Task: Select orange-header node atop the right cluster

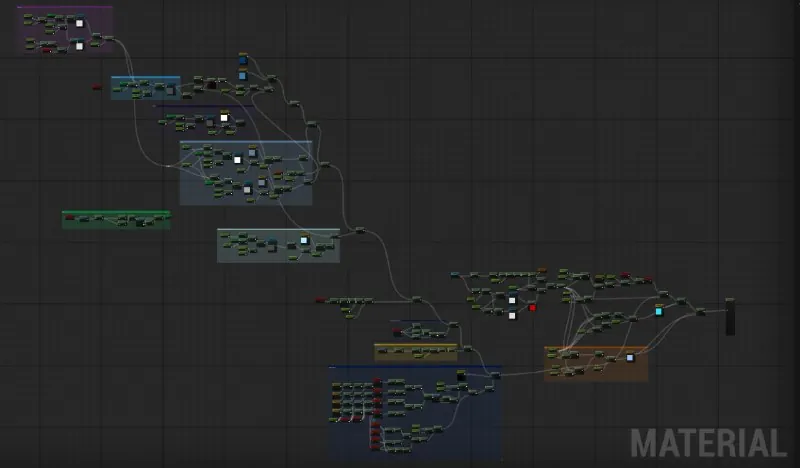Action: (542, 270)
